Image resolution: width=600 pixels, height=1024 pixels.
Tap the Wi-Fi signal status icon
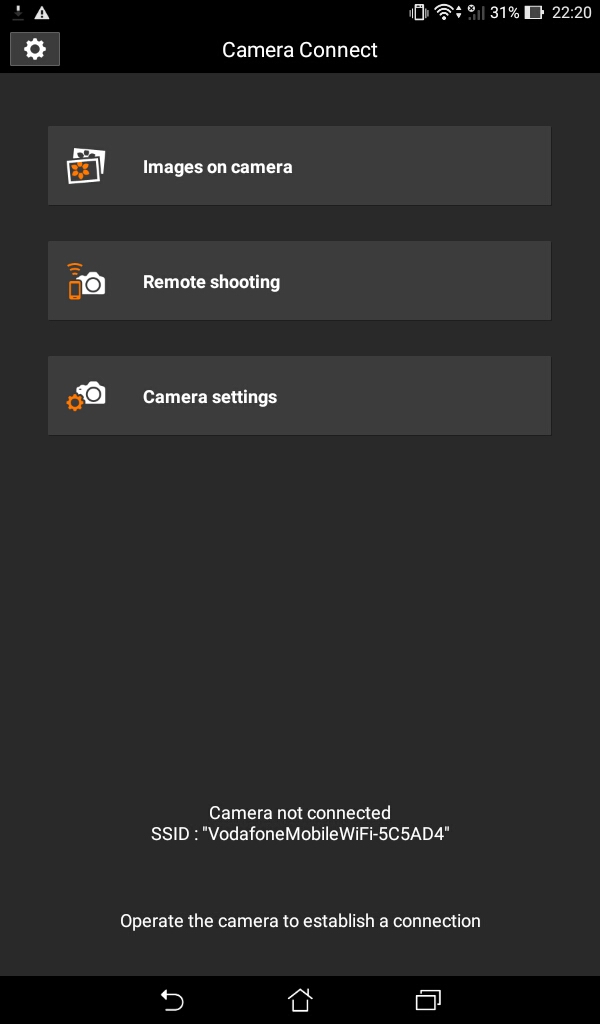pyautogui.click(x=447, y=12)
